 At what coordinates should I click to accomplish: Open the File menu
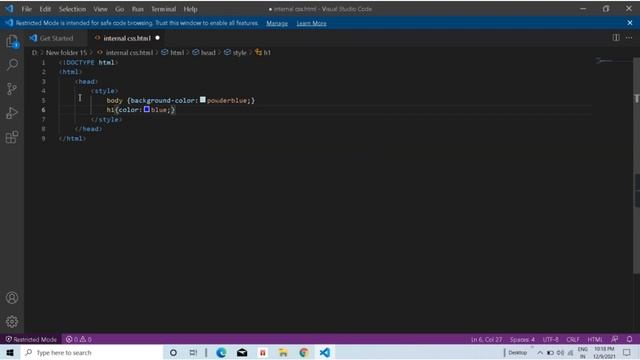(x=27, y=9)
